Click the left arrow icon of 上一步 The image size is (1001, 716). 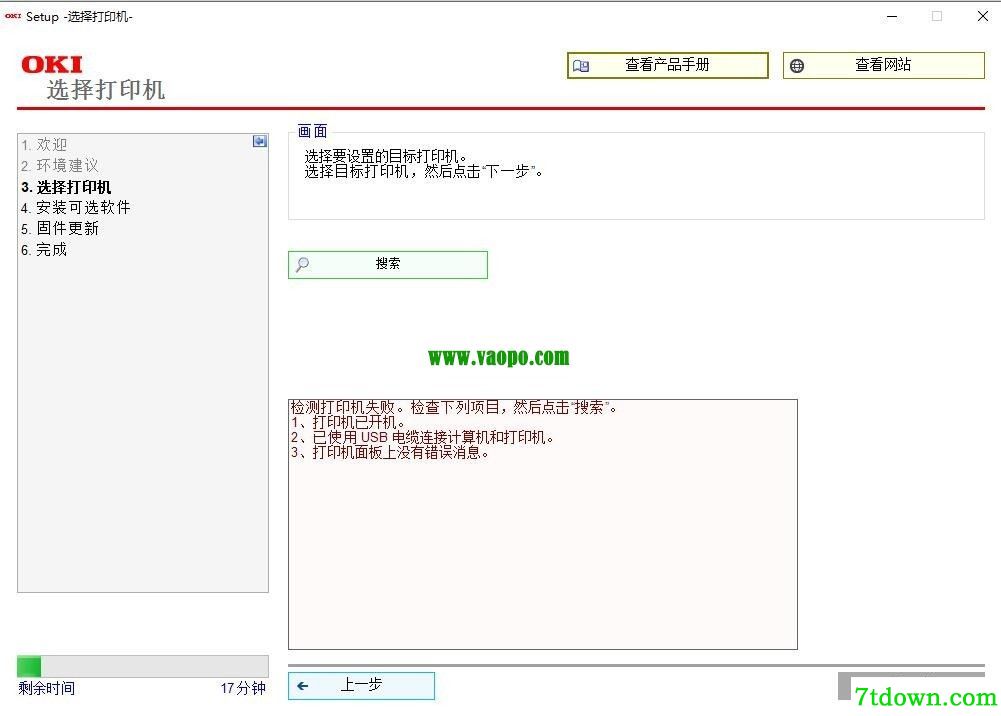point(303,686)
